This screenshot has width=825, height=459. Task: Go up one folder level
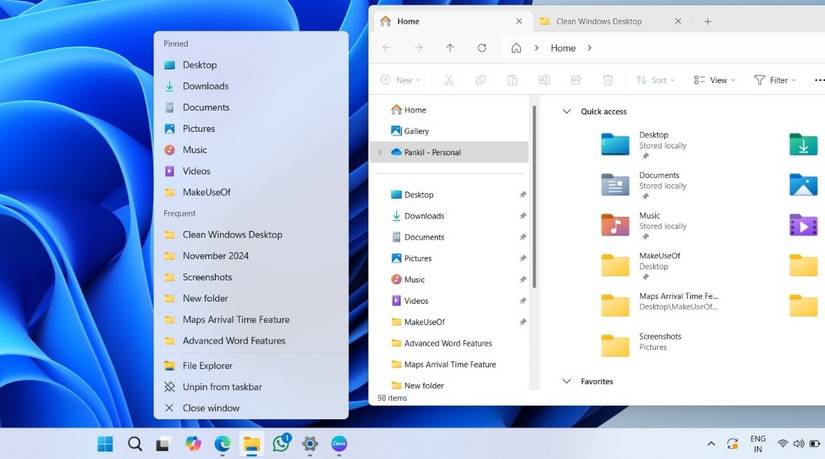point(450,48)
